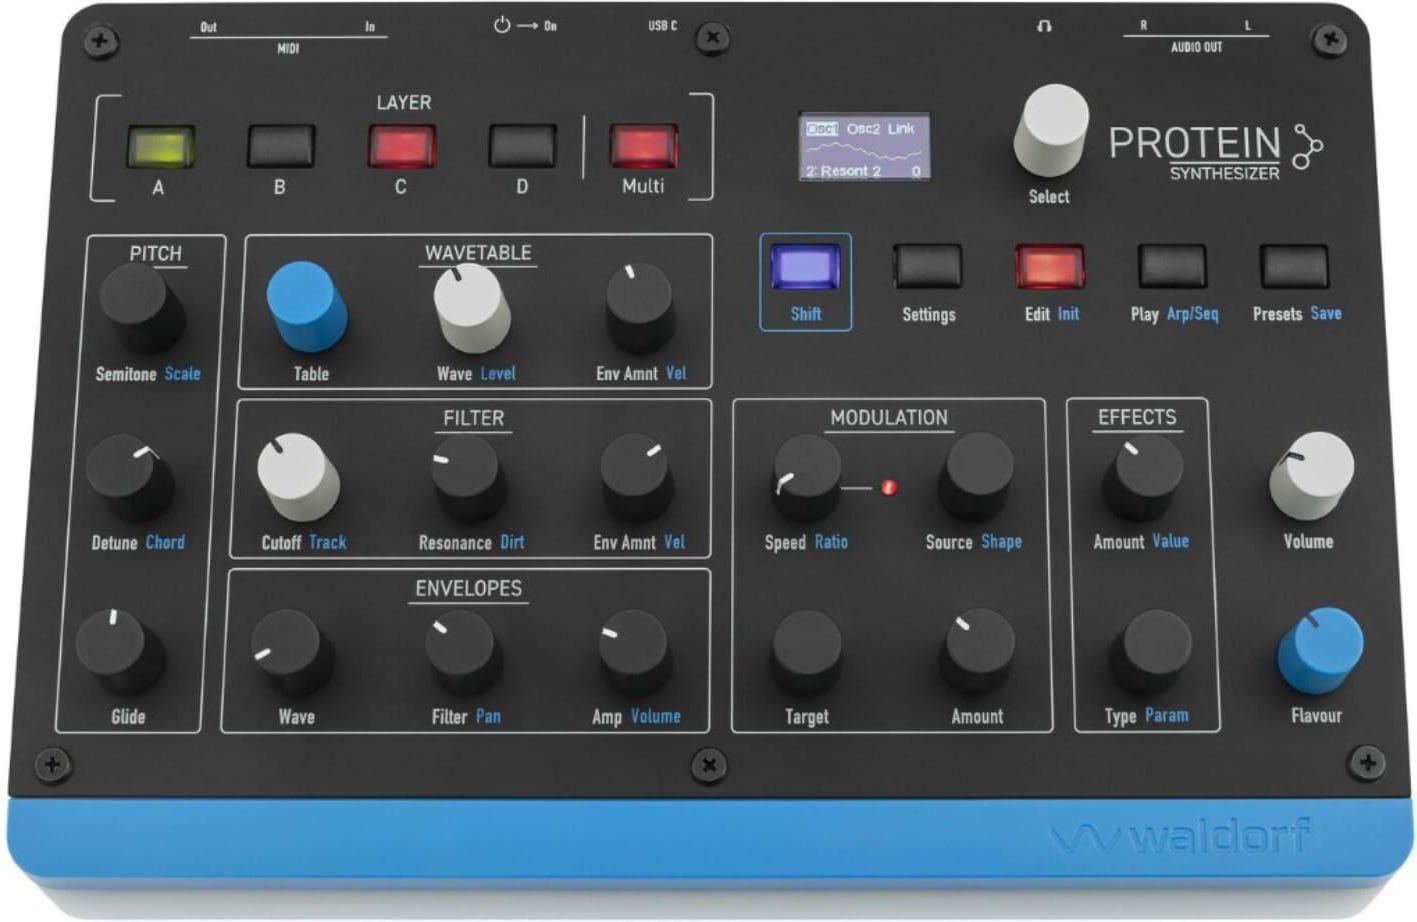Enable the red Layer C button
The width and height of the screenshot is (1417, 922).
[x=402, y=147]
